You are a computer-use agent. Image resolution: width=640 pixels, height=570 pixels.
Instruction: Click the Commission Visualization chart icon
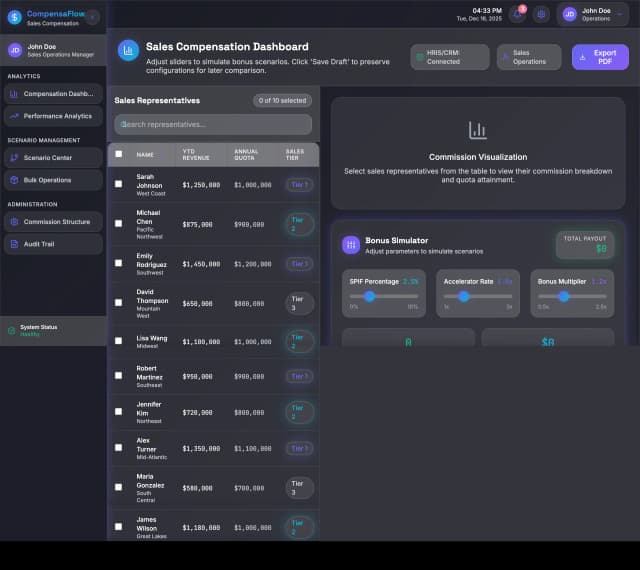coord(477,130)
